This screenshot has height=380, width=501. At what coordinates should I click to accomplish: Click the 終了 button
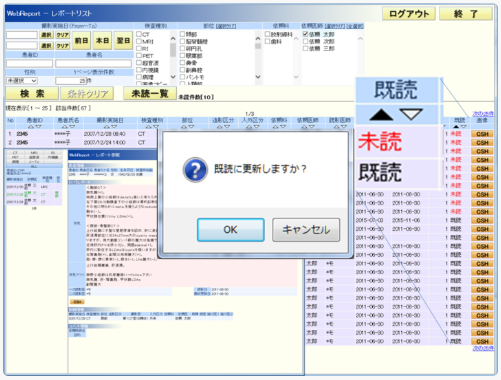[466, 14]
